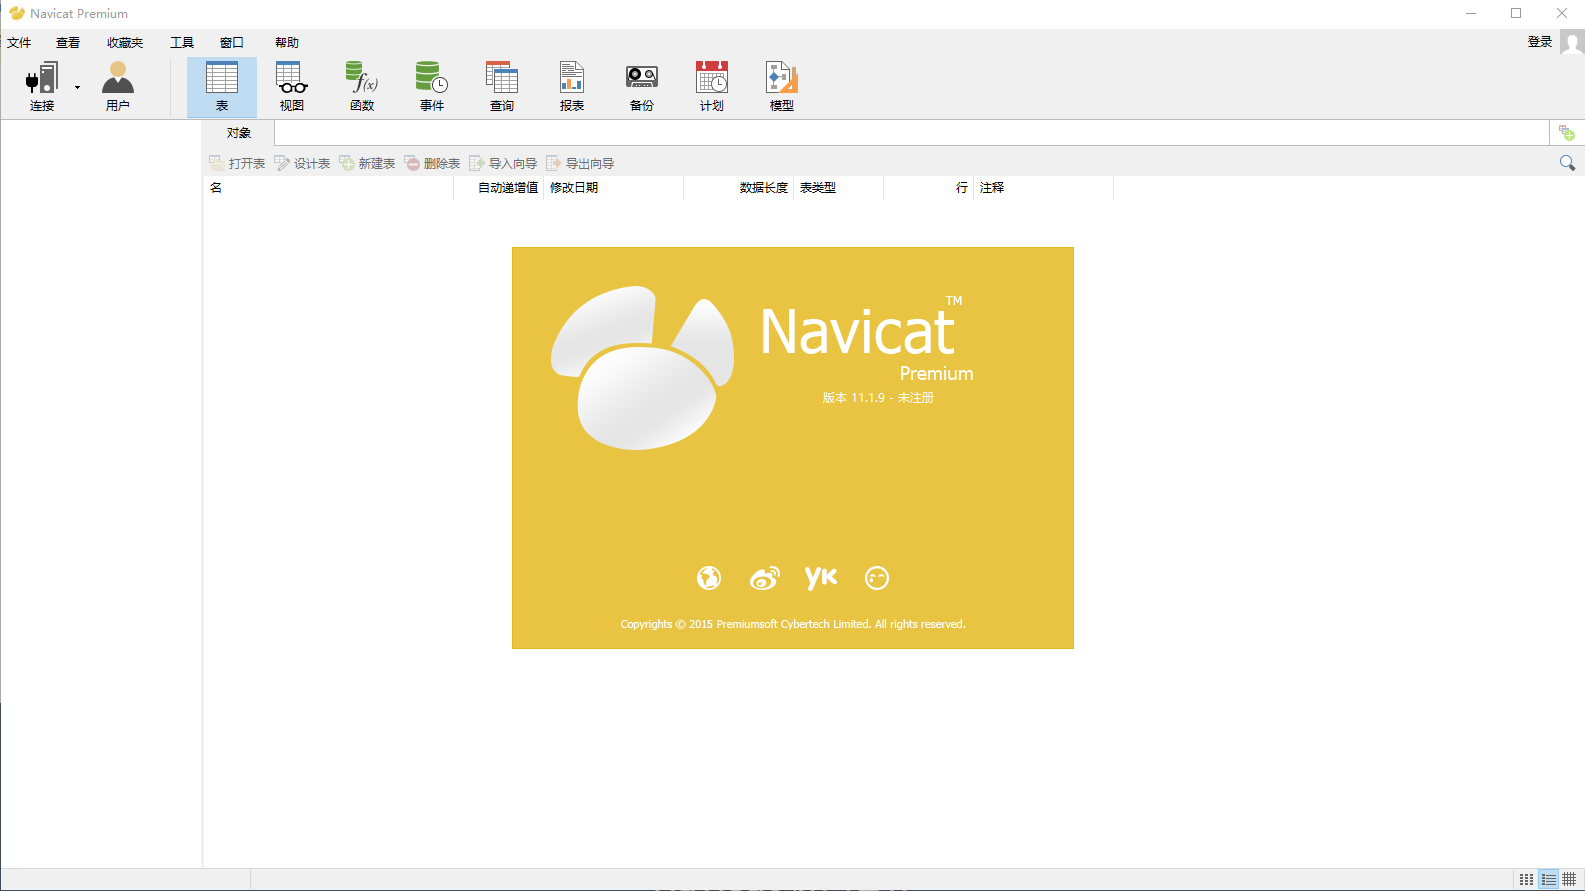This screenshot has height=891, width=1585.
Task: Switch to icon view in status bar
Action: click(1526, 880)
